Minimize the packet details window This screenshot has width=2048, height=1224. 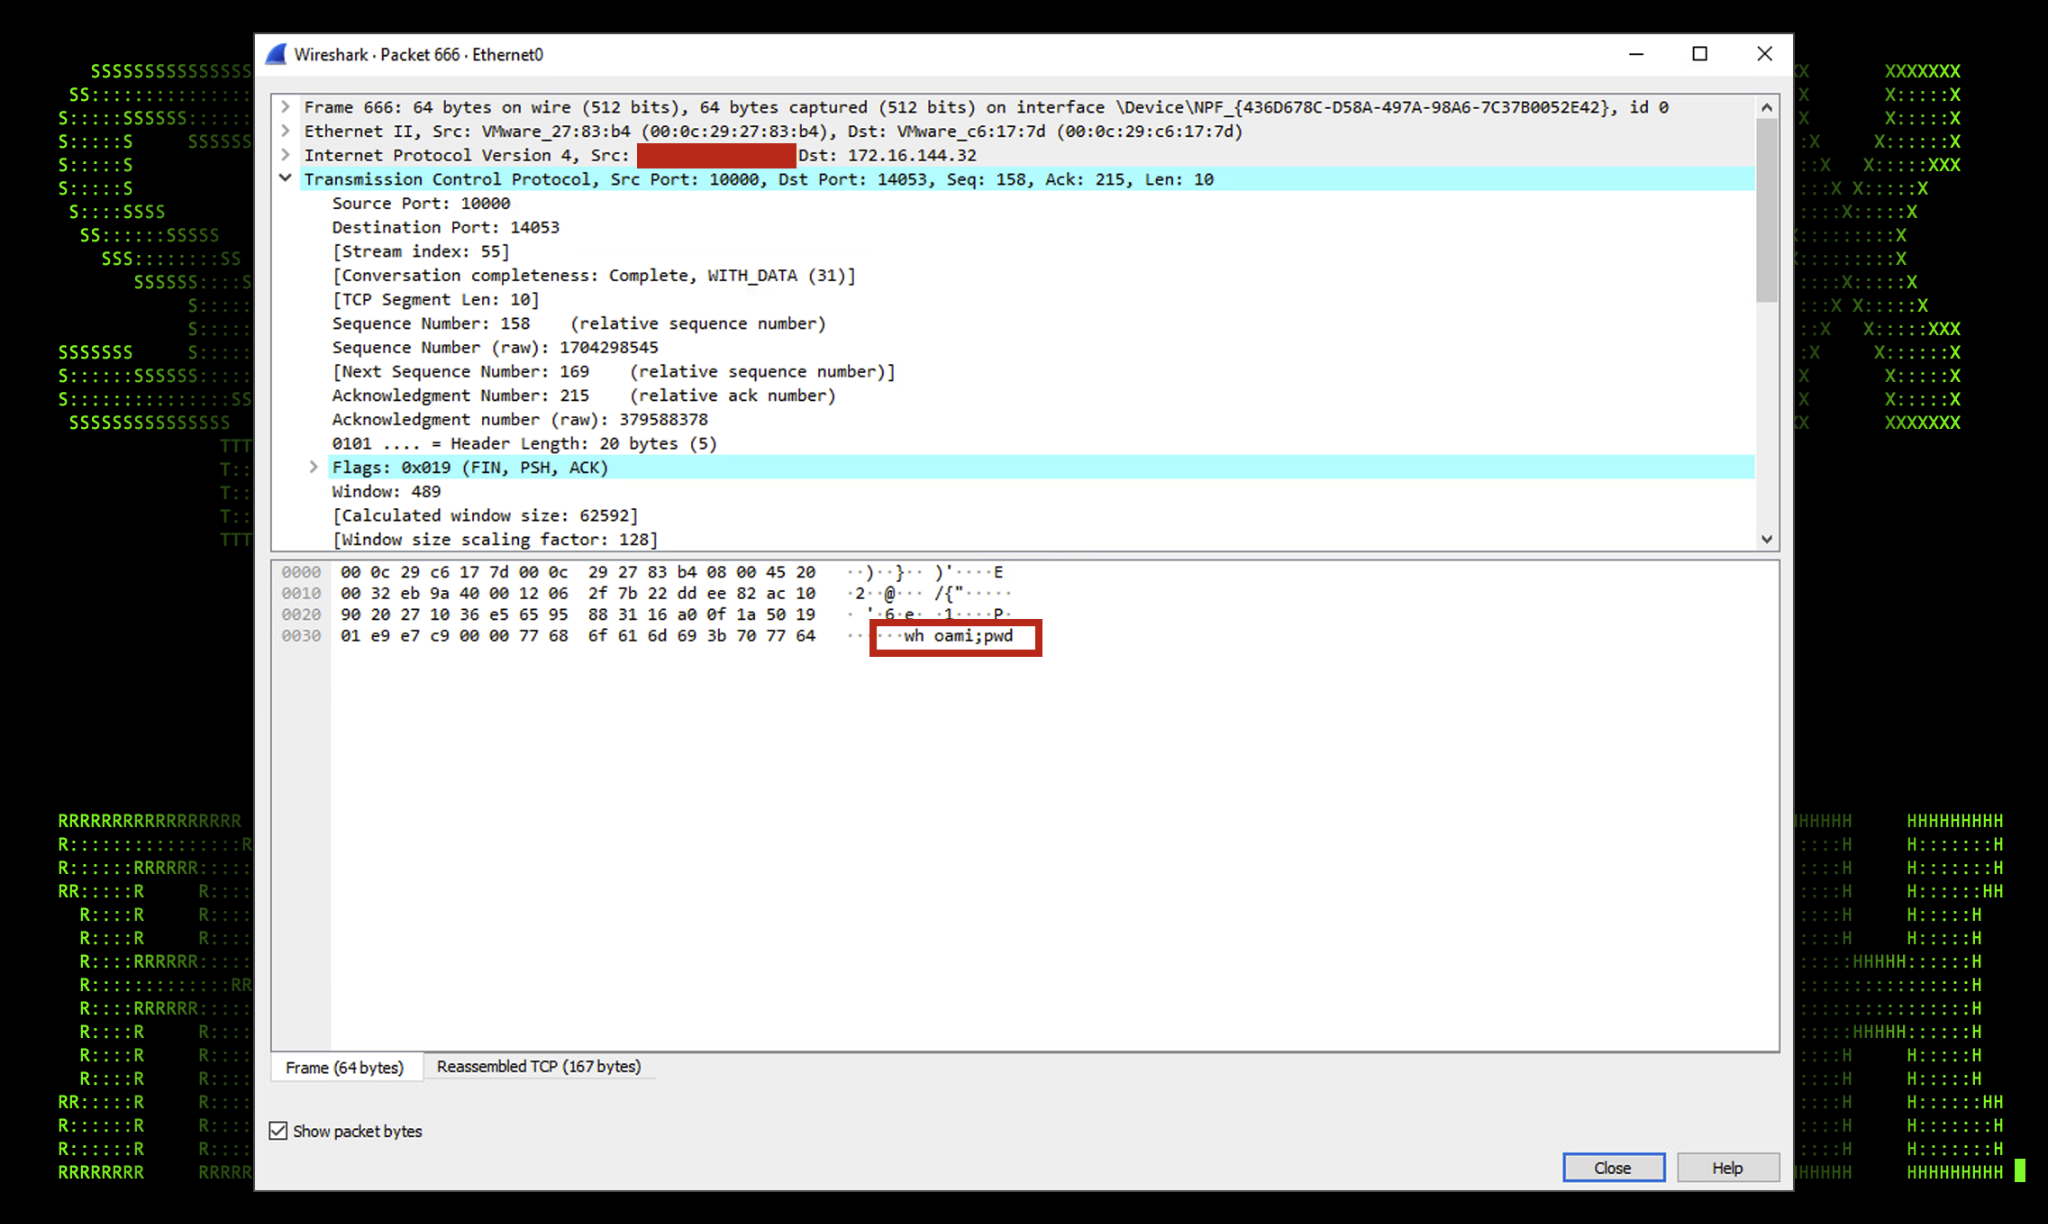(1636, 54)
